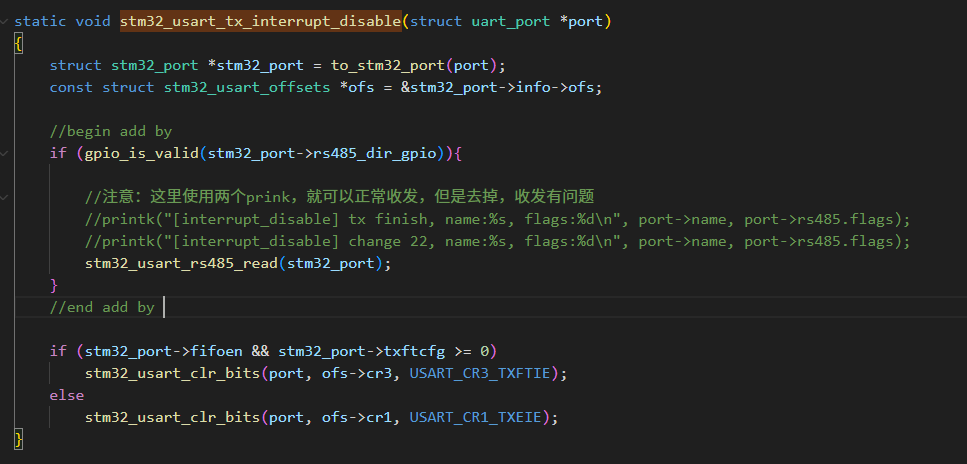
Task: Click the '//begin add by' comment
Action: [x=111, y=131]
